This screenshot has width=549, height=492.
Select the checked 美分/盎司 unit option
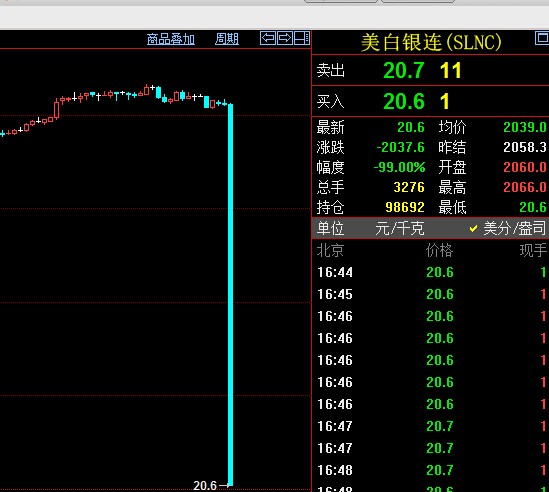[x=508, y=228]
